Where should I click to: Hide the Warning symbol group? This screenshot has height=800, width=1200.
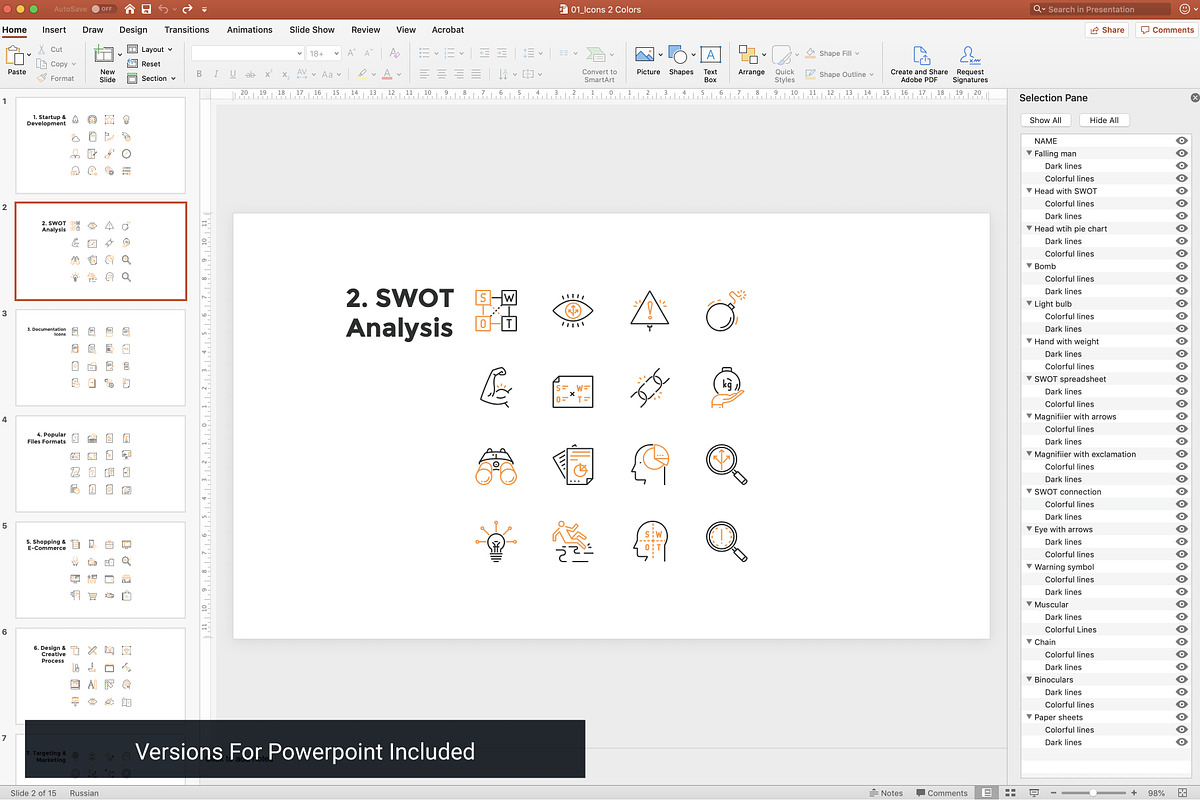[x=1181, y=567]
